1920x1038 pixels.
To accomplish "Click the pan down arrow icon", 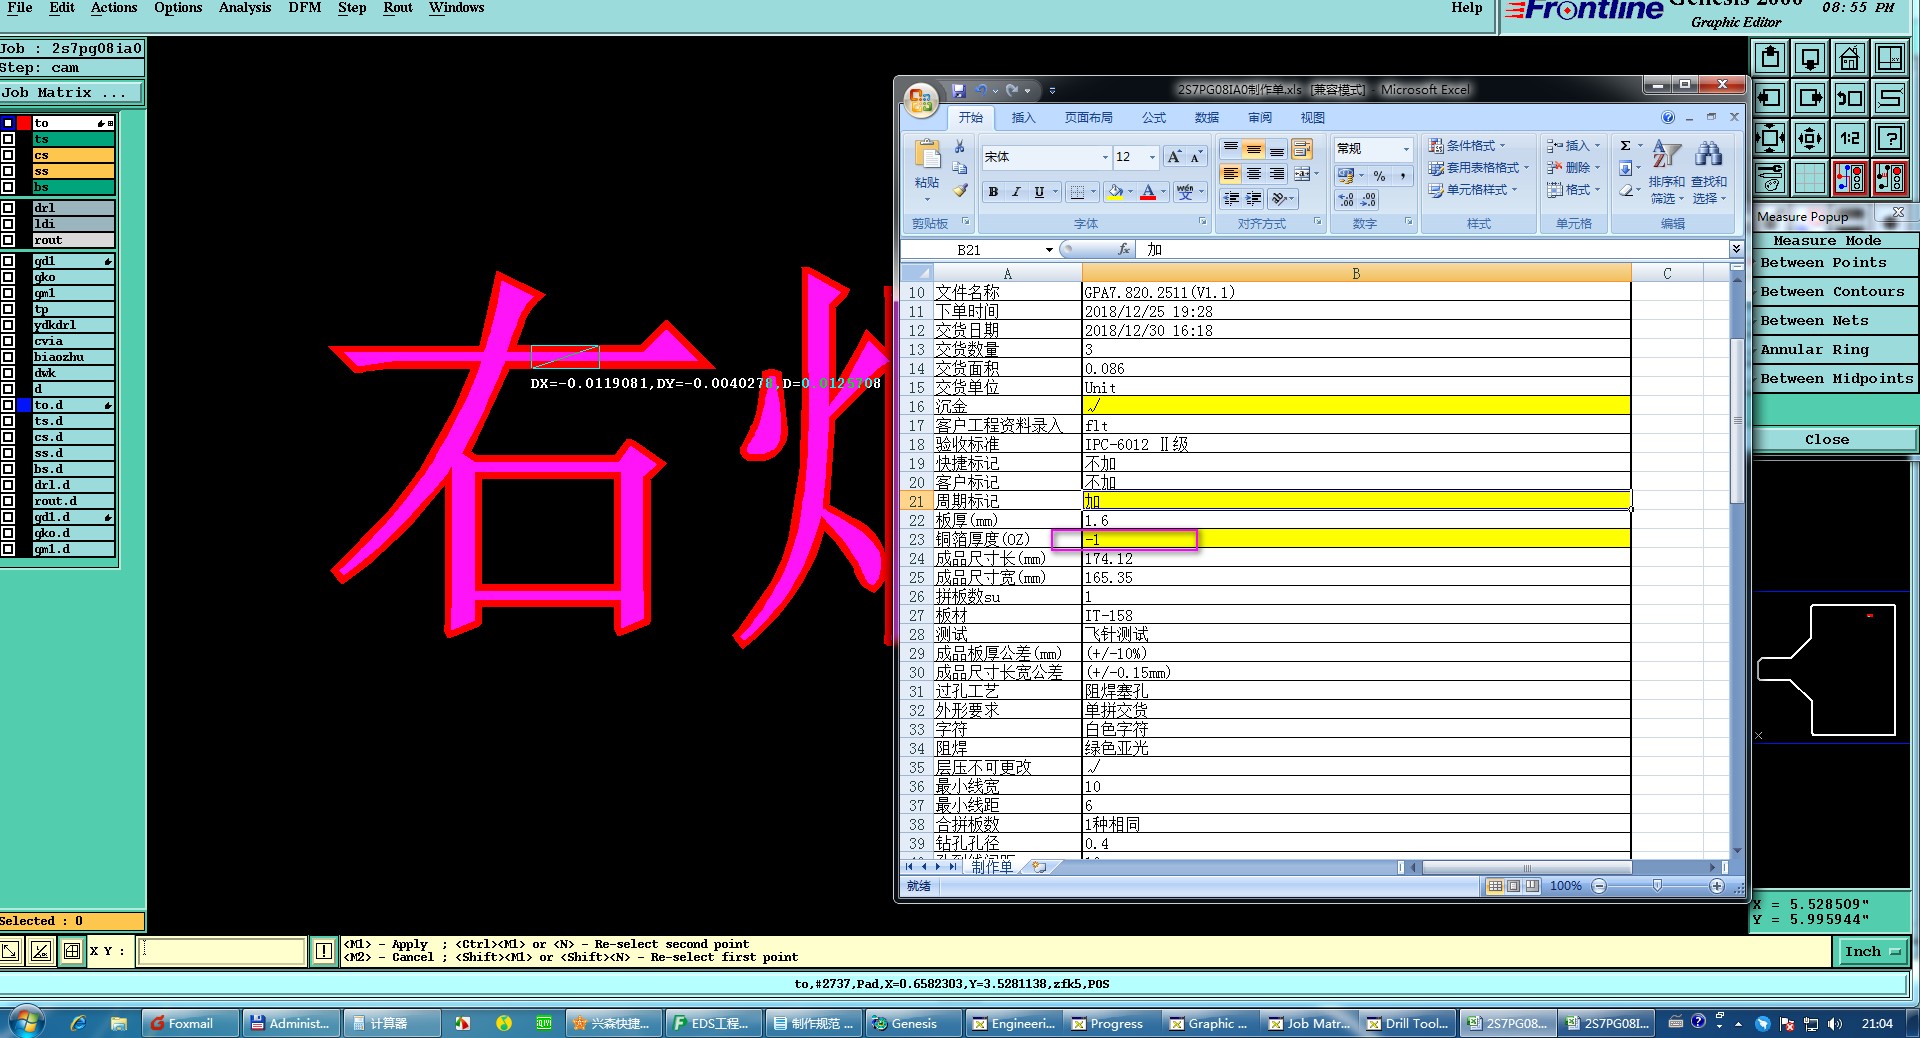I will click(1810, 59).
